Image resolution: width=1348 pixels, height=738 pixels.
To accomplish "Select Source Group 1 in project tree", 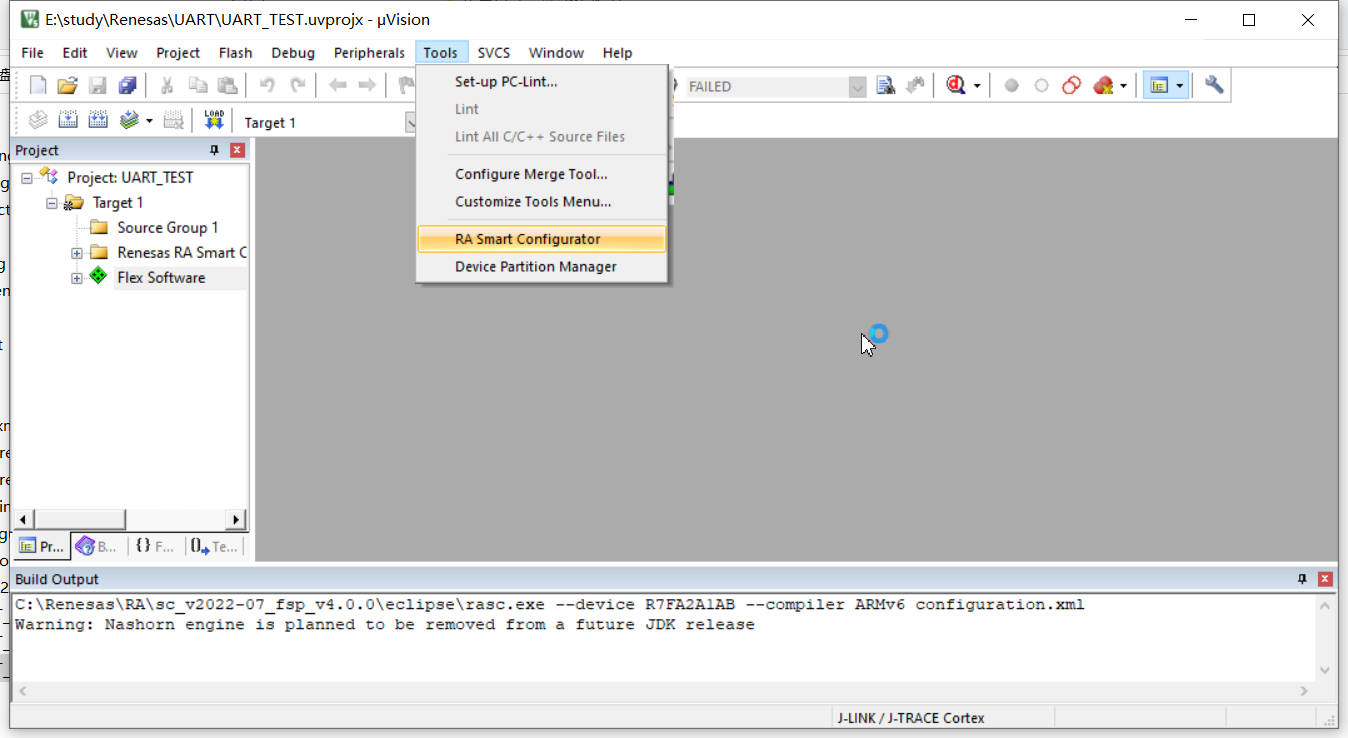I will tap(167, 228).
